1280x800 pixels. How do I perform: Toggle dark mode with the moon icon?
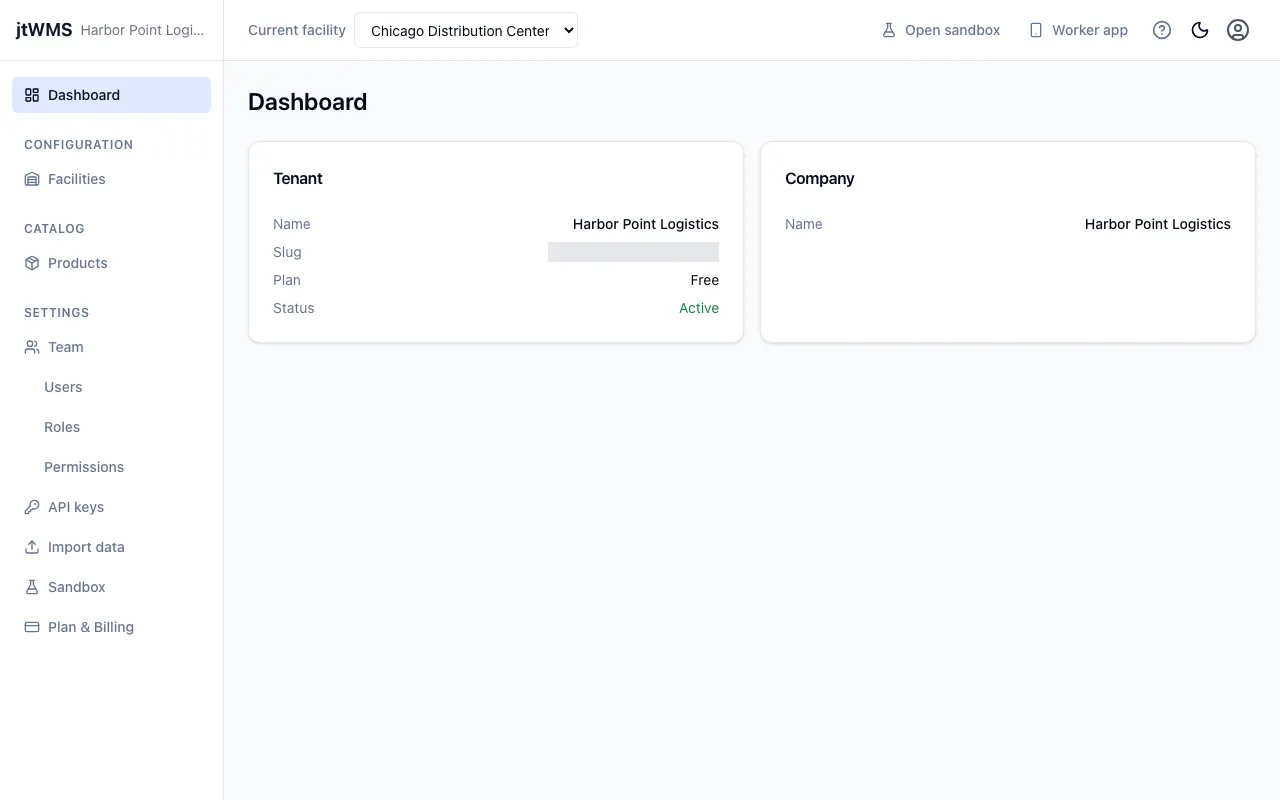[x=1200, y=30]
